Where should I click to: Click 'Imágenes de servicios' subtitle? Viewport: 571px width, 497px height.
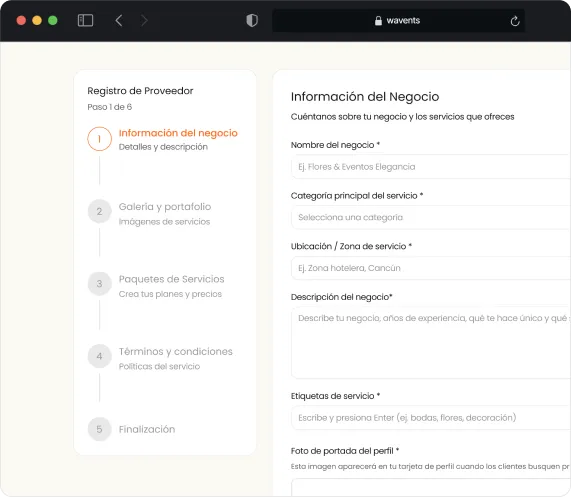click(x=164, y=222)
